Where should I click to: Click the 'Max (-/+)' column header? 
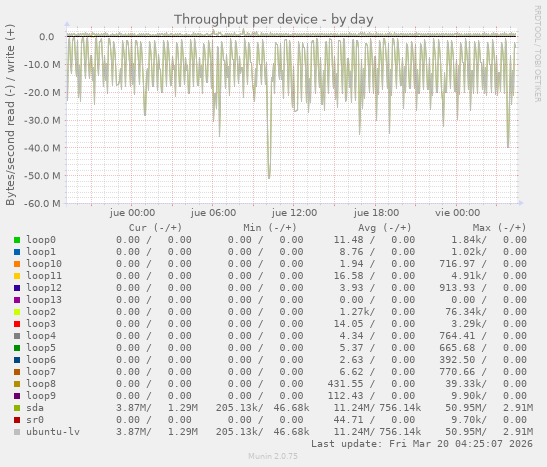499,228
